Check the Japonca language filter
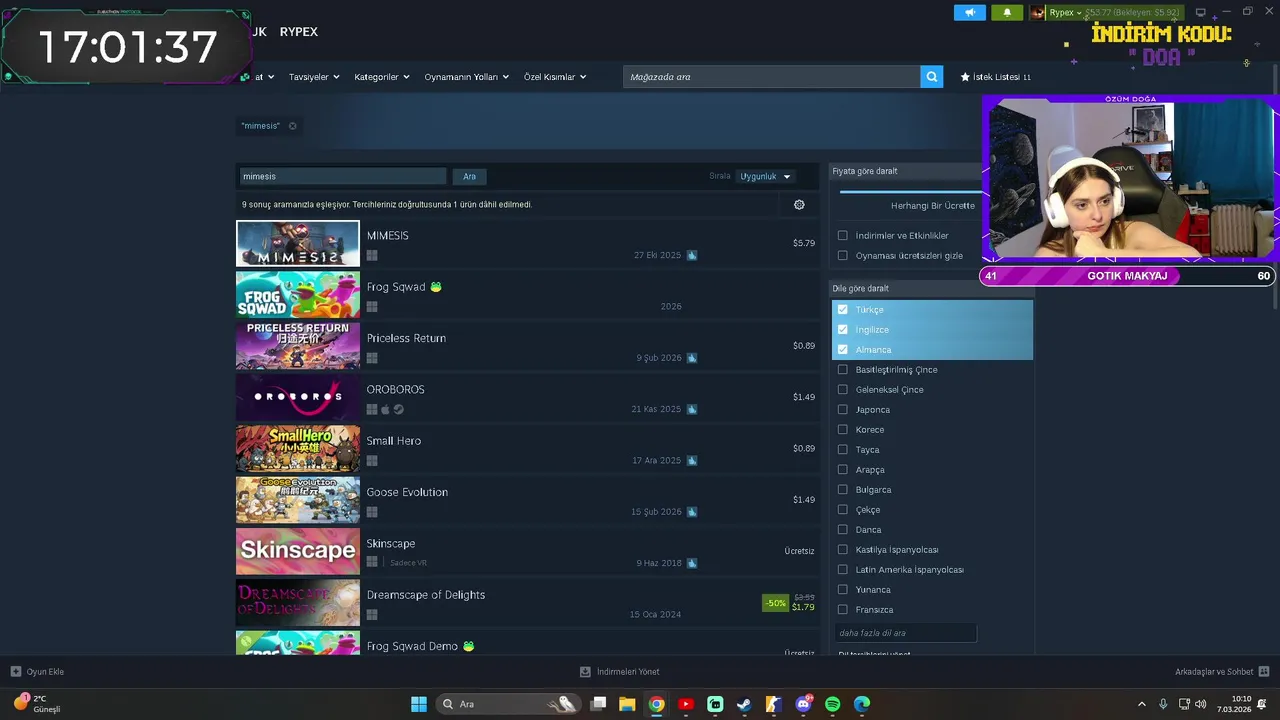 coord(843,410)
